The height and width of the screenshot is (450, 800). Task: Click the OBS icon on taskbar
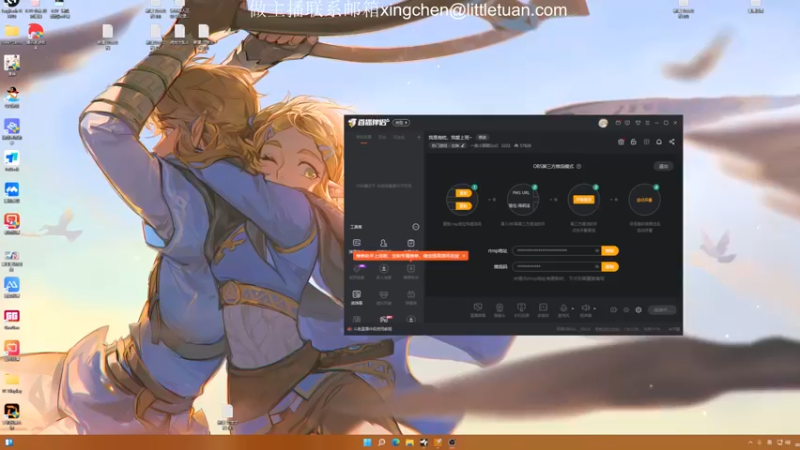(452, 442)
